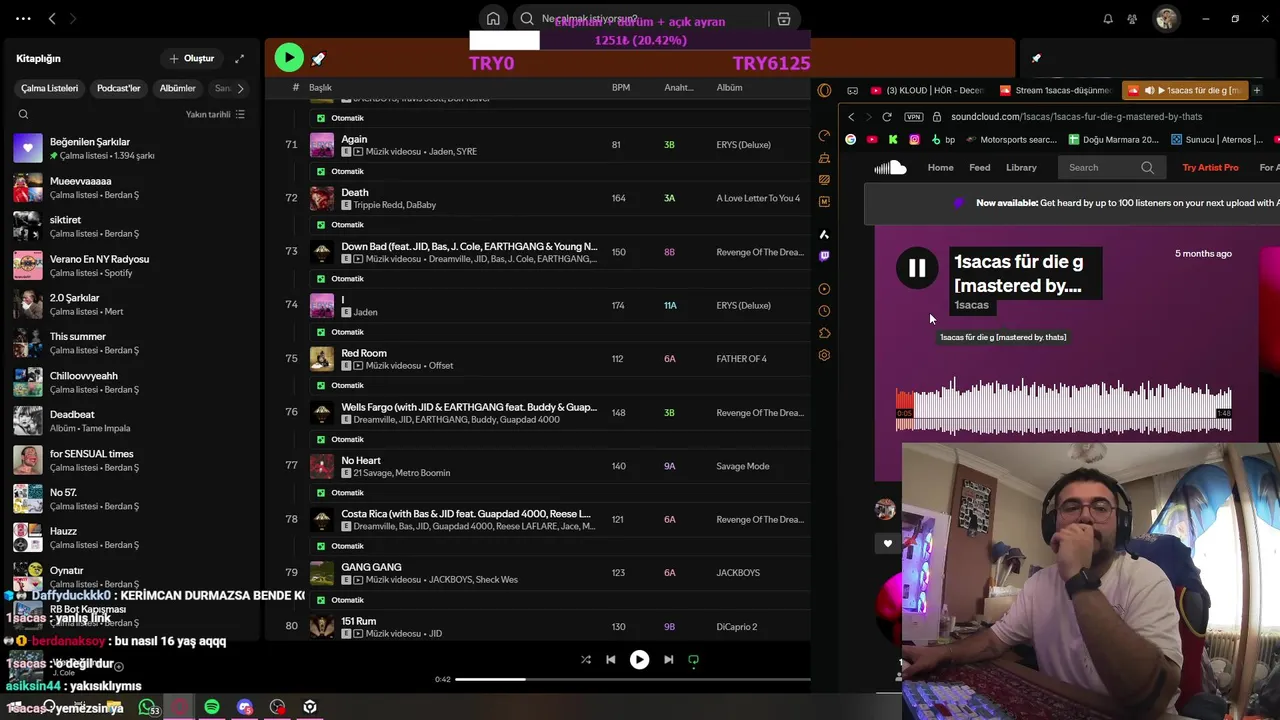Image resolution: width=1280 pixels, height=720 pixels.
Task: Open Spotify home via the house icon
Action: click(493, 19)
